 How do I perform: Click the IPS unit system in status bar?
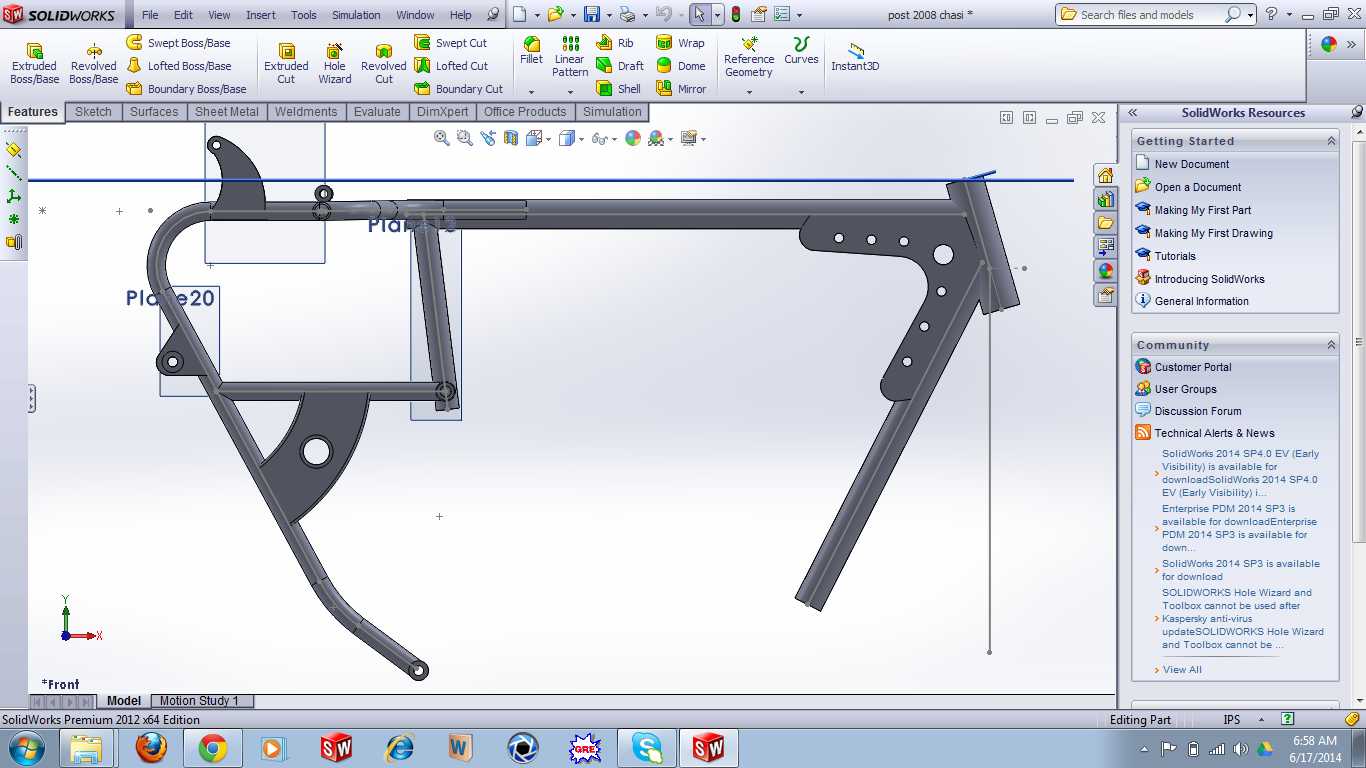point(1231,720)
